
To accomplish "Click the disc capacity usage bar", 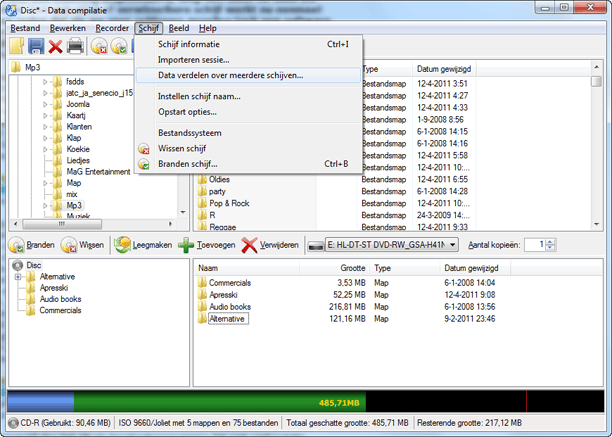I will point(306,402).
